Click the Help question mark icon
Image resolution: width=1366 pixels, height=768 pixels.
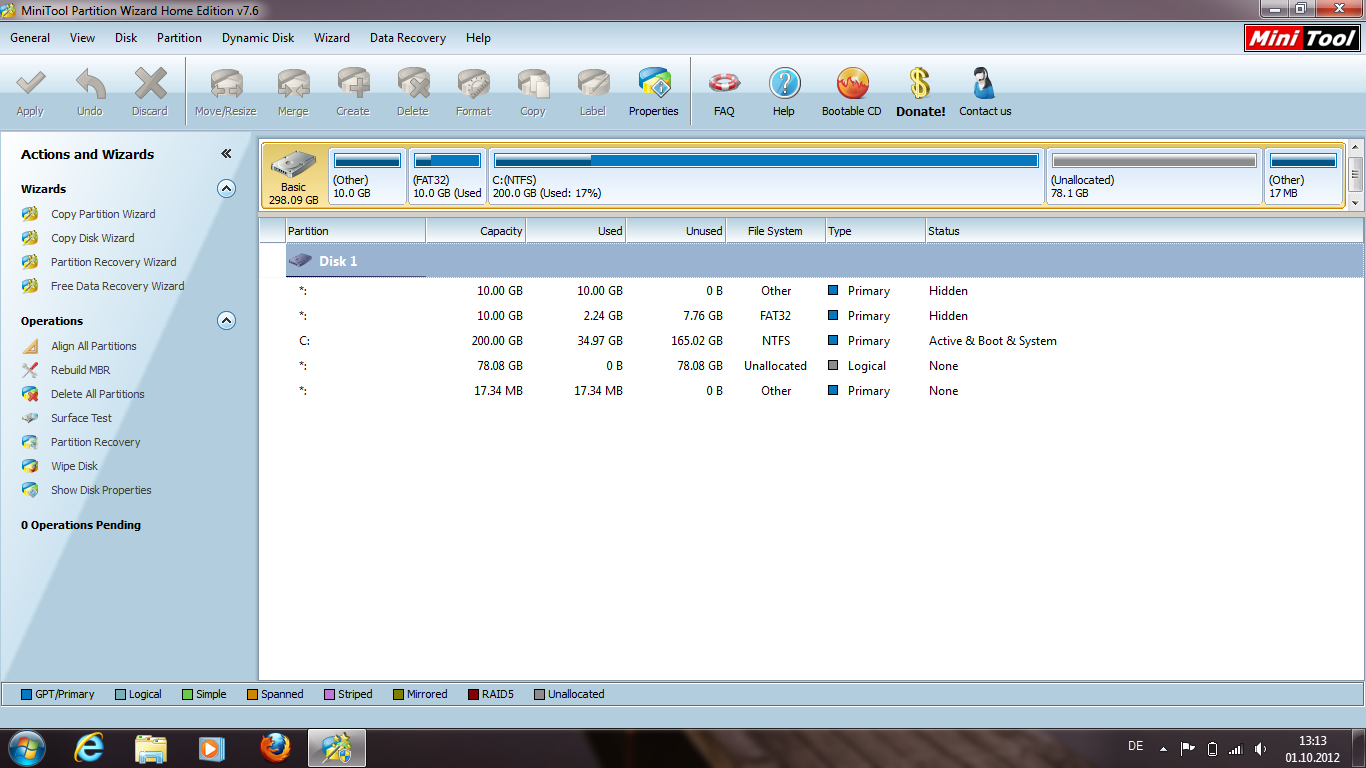[784, 82]
